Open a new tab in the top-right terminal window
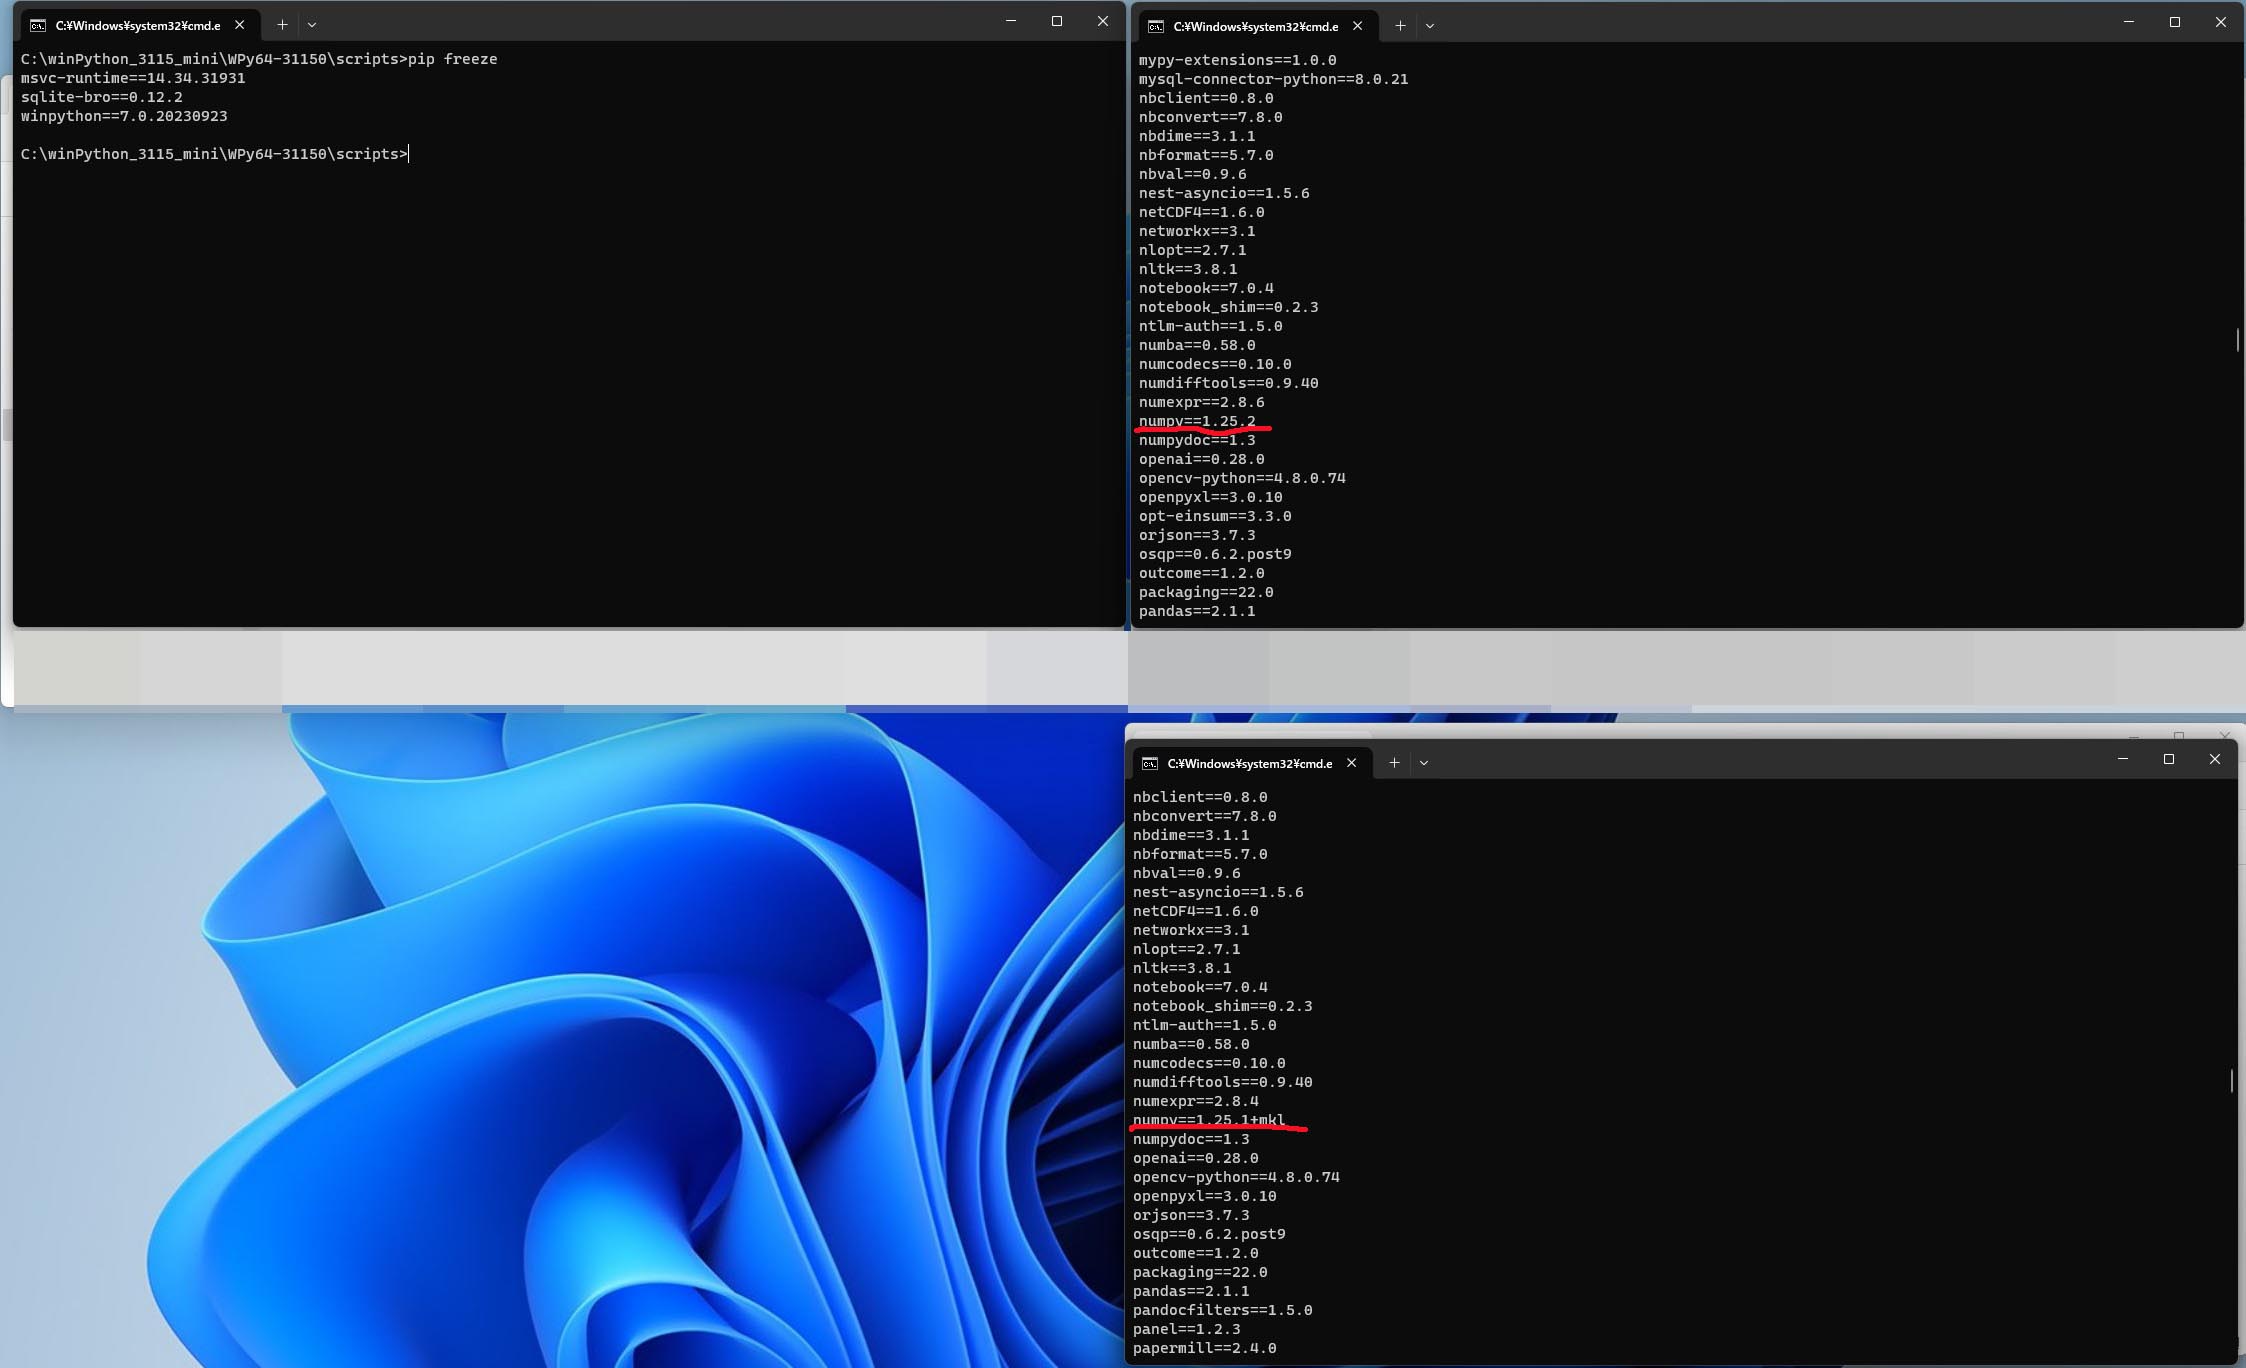Viewport: 2246px width, 1368px height. [1400, 26]
